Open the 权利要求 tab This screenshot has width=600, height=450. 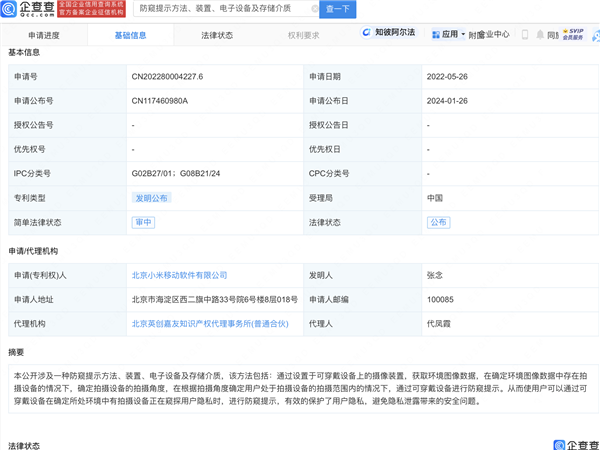coord(303,35)
